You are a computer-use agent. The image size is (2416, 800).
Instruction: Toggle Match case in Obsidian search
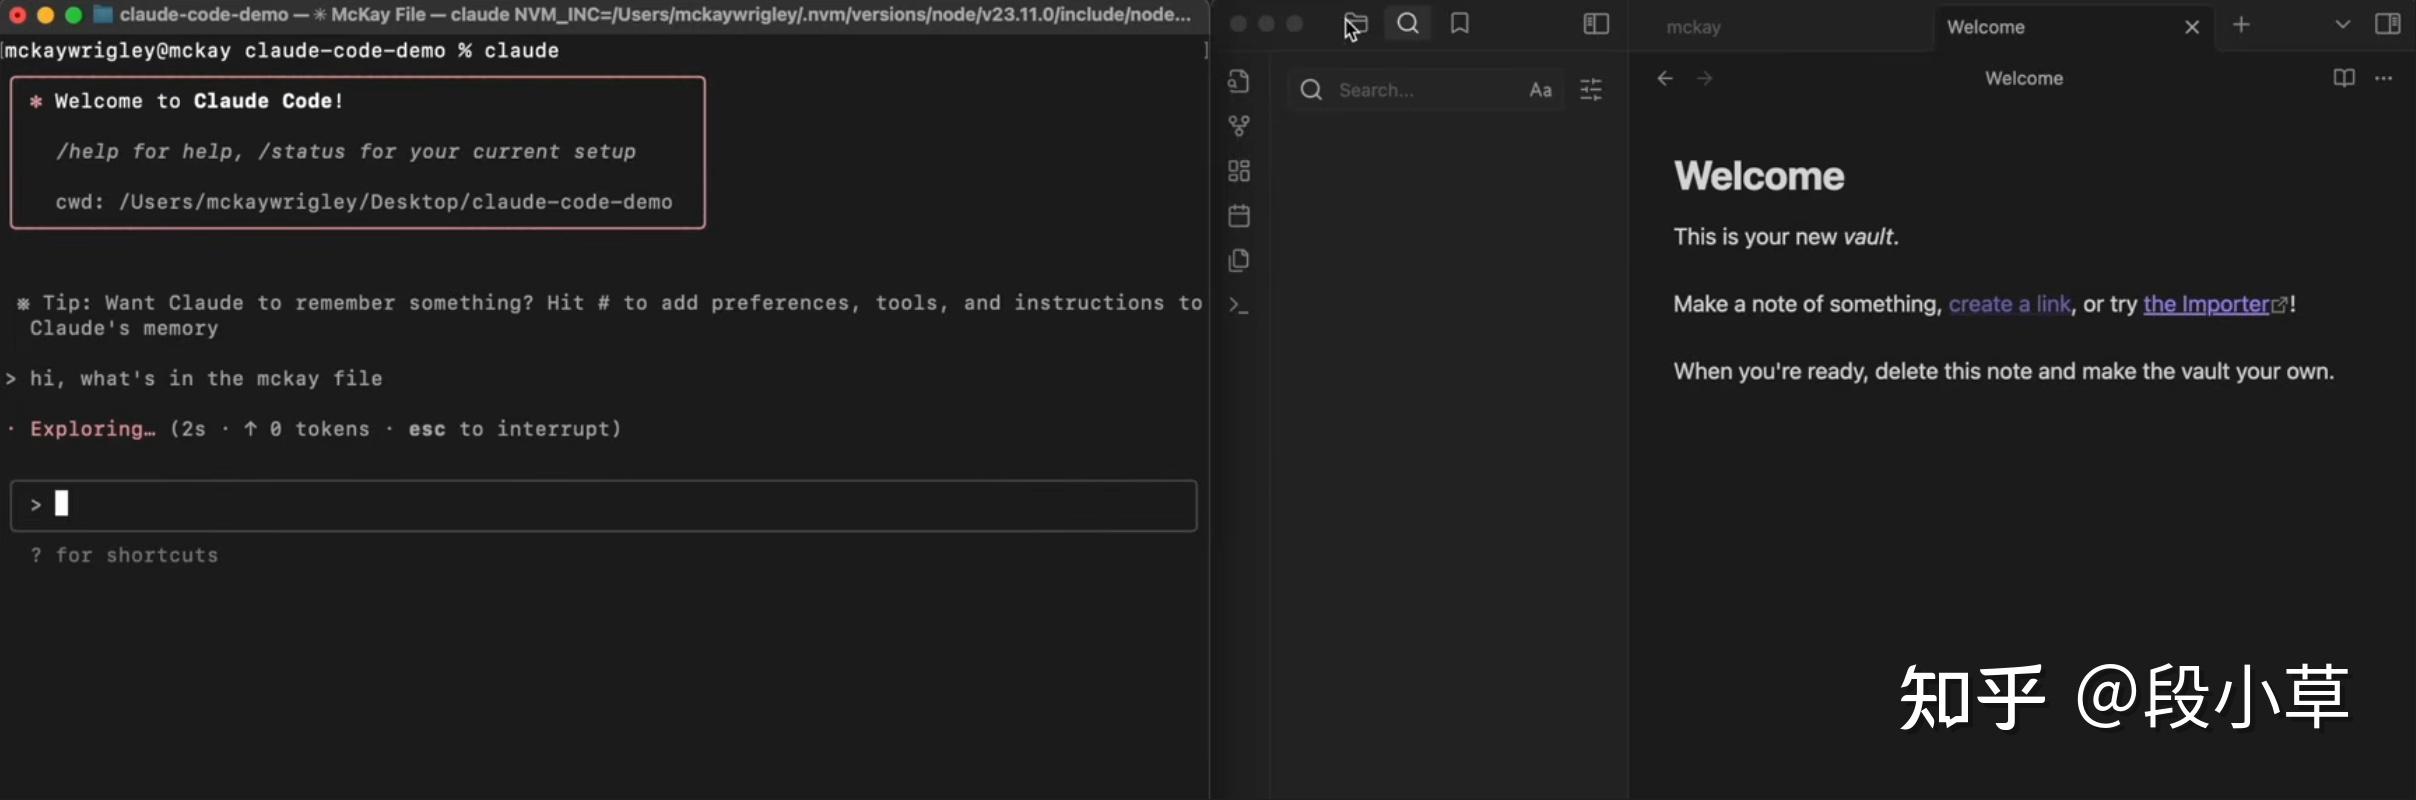(x=1540, y=90)
